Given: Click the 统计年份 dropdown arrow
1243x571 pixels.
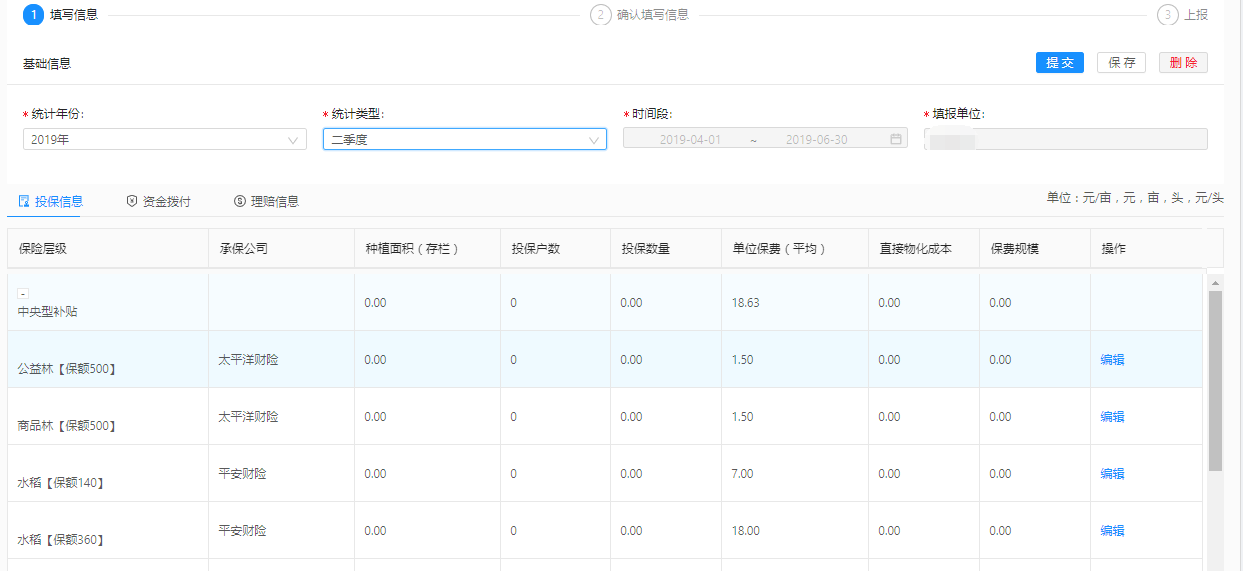Looking at the screenshot, I should 293,140.
